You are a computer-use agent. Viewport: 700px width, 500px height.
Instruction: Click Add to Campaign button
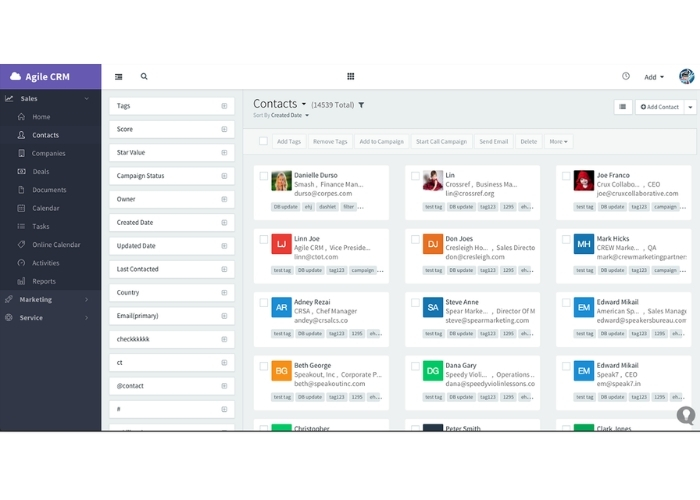[x=382, y=142]
